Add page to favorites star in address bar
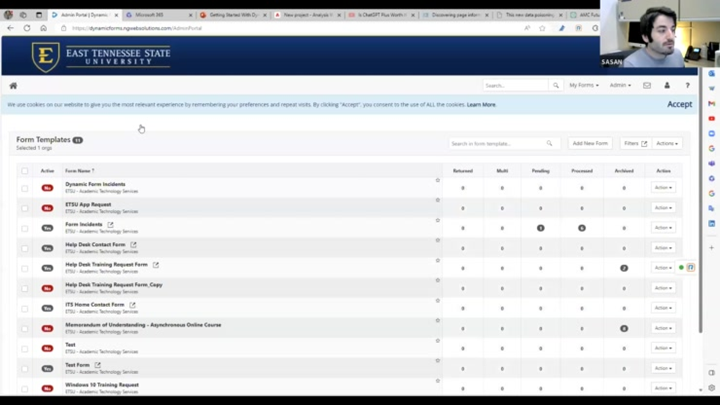Screen dimensions: 720x405 542,28
